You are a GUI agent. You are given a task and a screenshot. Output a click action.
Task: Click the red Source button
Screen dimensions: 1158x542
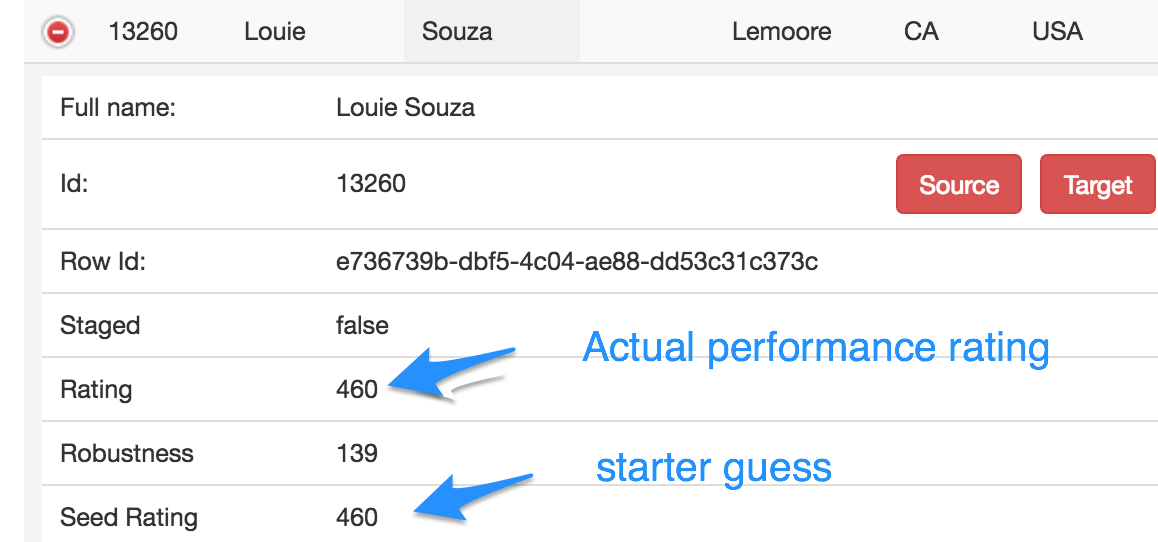[959, 185]
